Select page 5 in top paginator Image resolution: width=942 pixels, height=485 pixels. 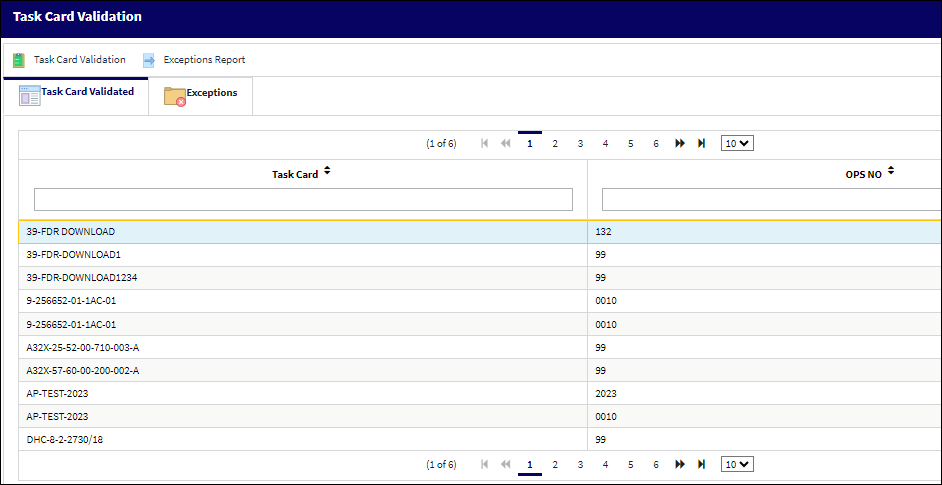coord(631,144)
